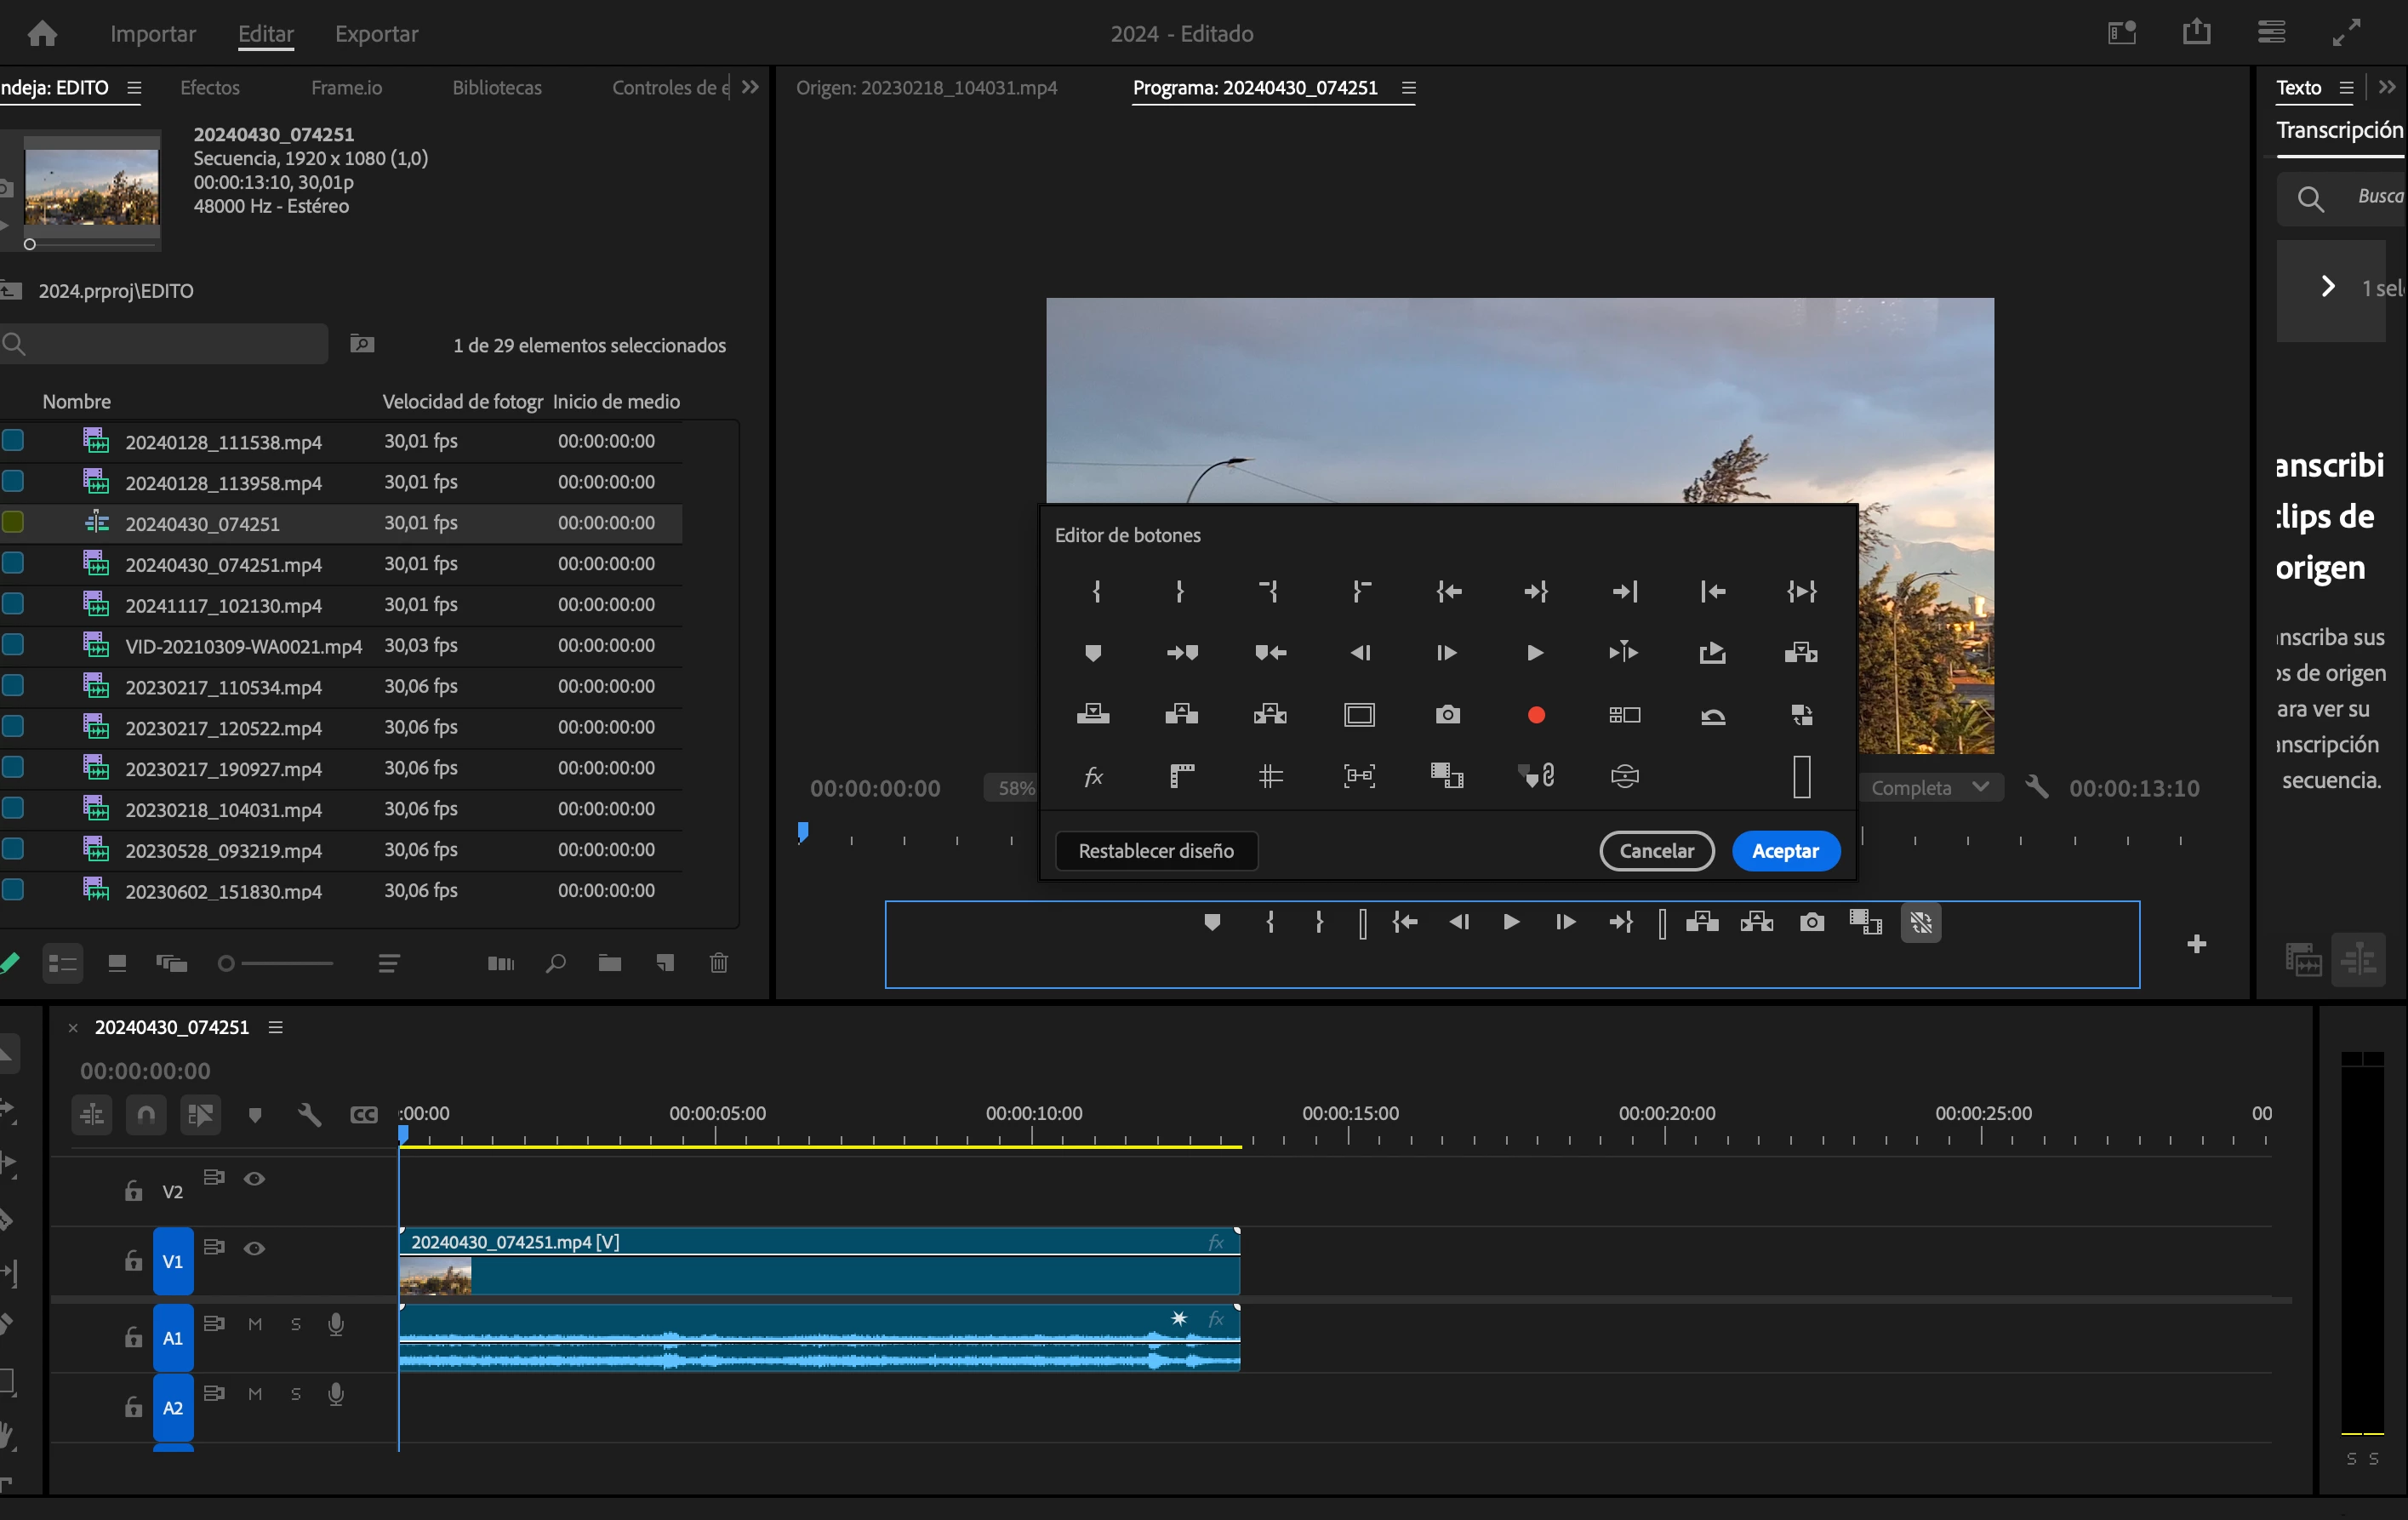2408x1520 pixels.
Task: Click the red record button in Button Editor
Action: pyautogui.click(x=1536, y=714)
